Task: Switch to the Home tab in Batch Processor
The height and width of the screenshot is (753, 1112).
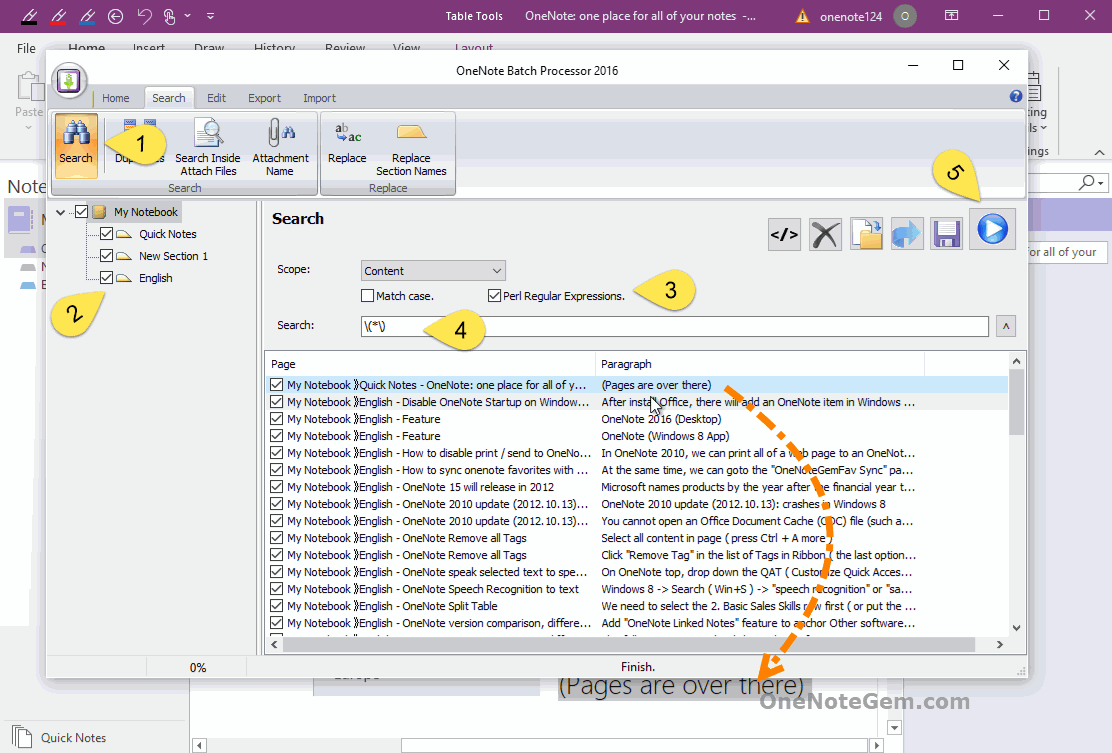Action: point(116,98)
